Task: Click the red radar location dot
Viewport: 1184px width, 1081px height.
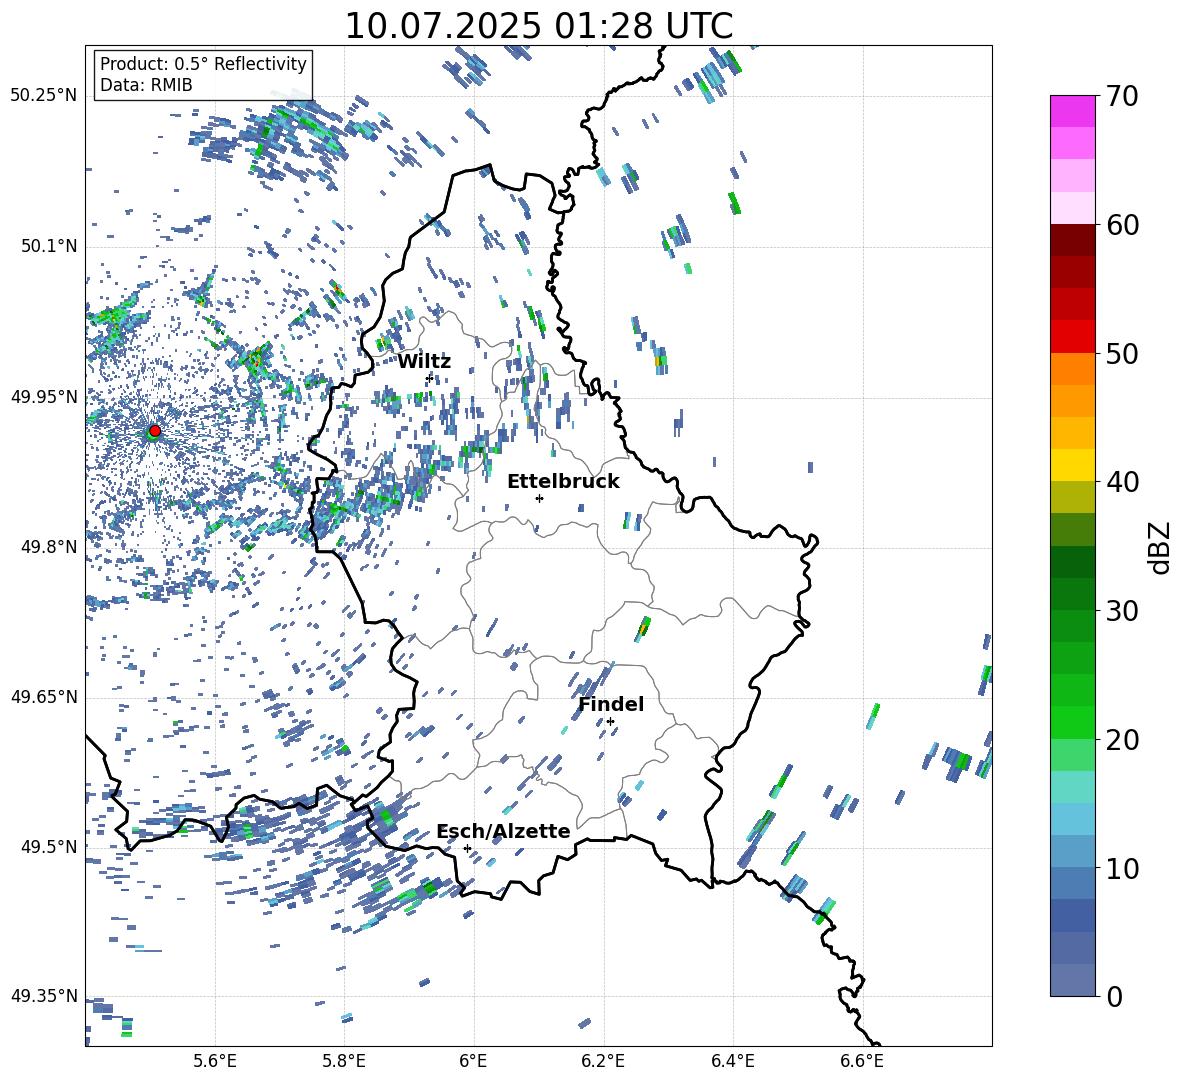Action: (155, 430)
